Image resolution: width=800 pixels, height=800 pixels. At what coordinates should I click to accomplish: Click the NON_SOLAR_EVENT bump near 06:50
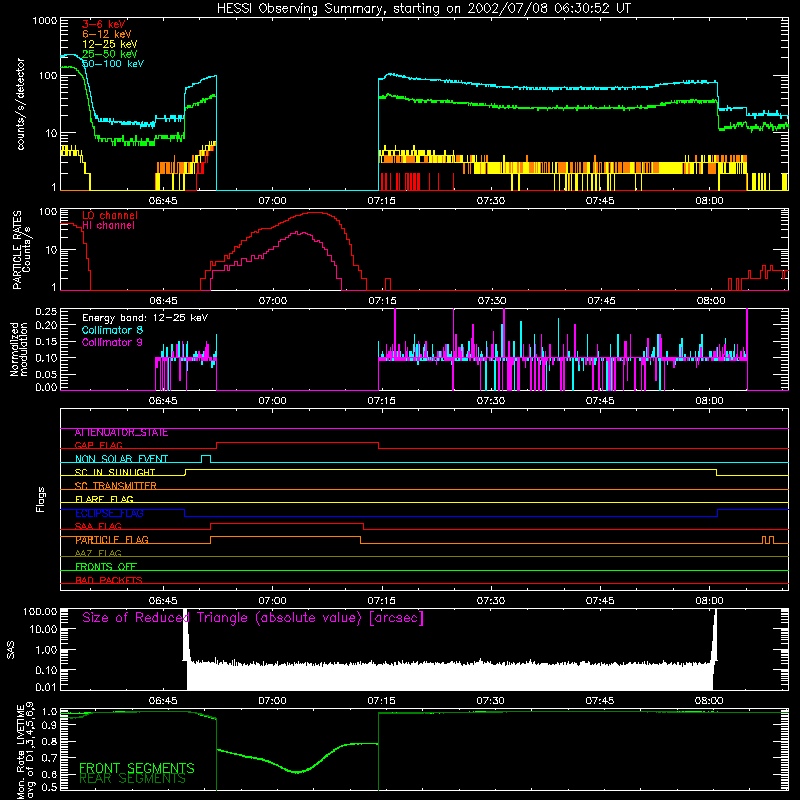(x=206, y=459)
